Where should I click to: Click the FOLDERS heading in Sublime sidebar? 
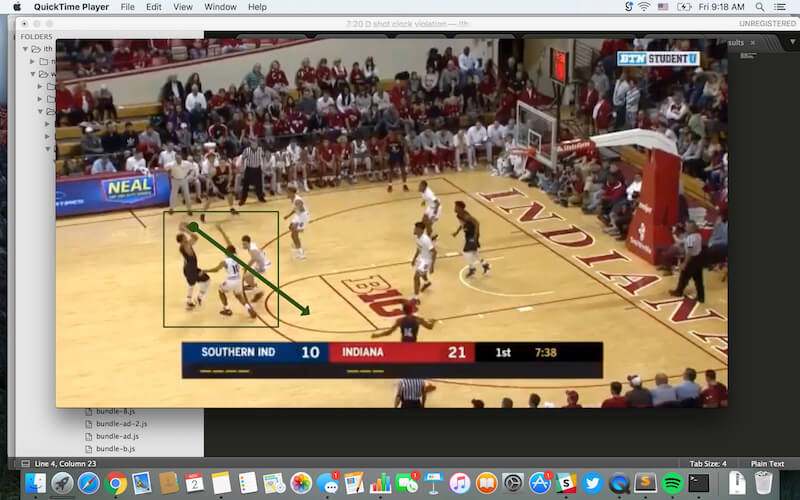[x=36, y=37]
